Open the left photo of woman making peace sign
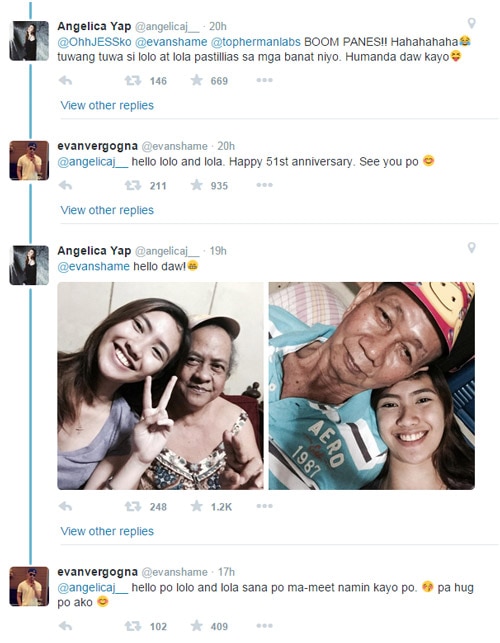The width and height of the screenshot is (500, 643). pyautogui.click(x=160, y=386)
